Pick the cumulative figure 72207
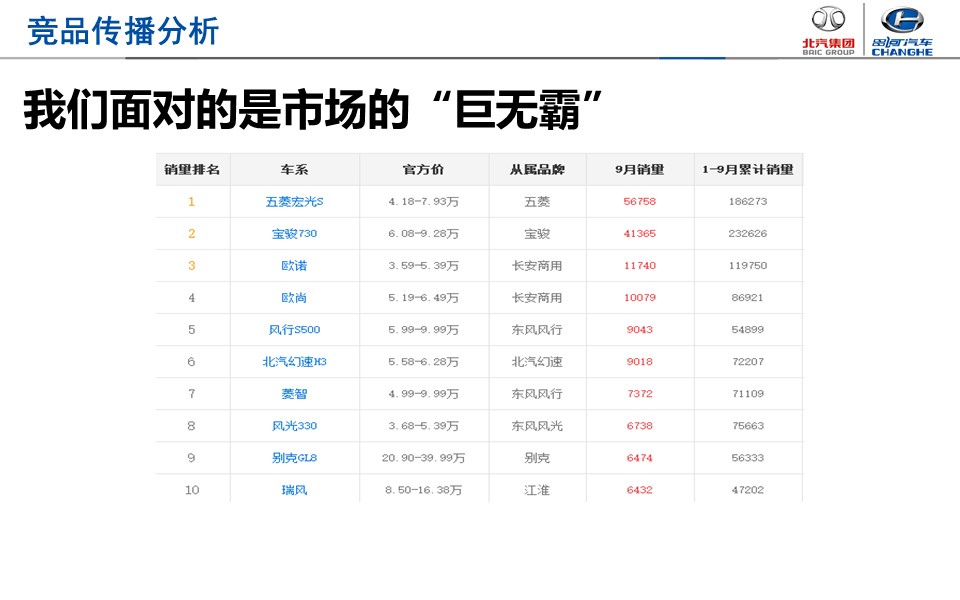Image resolution: width=960 pixels, height=600 pixels. pos(748,362)
